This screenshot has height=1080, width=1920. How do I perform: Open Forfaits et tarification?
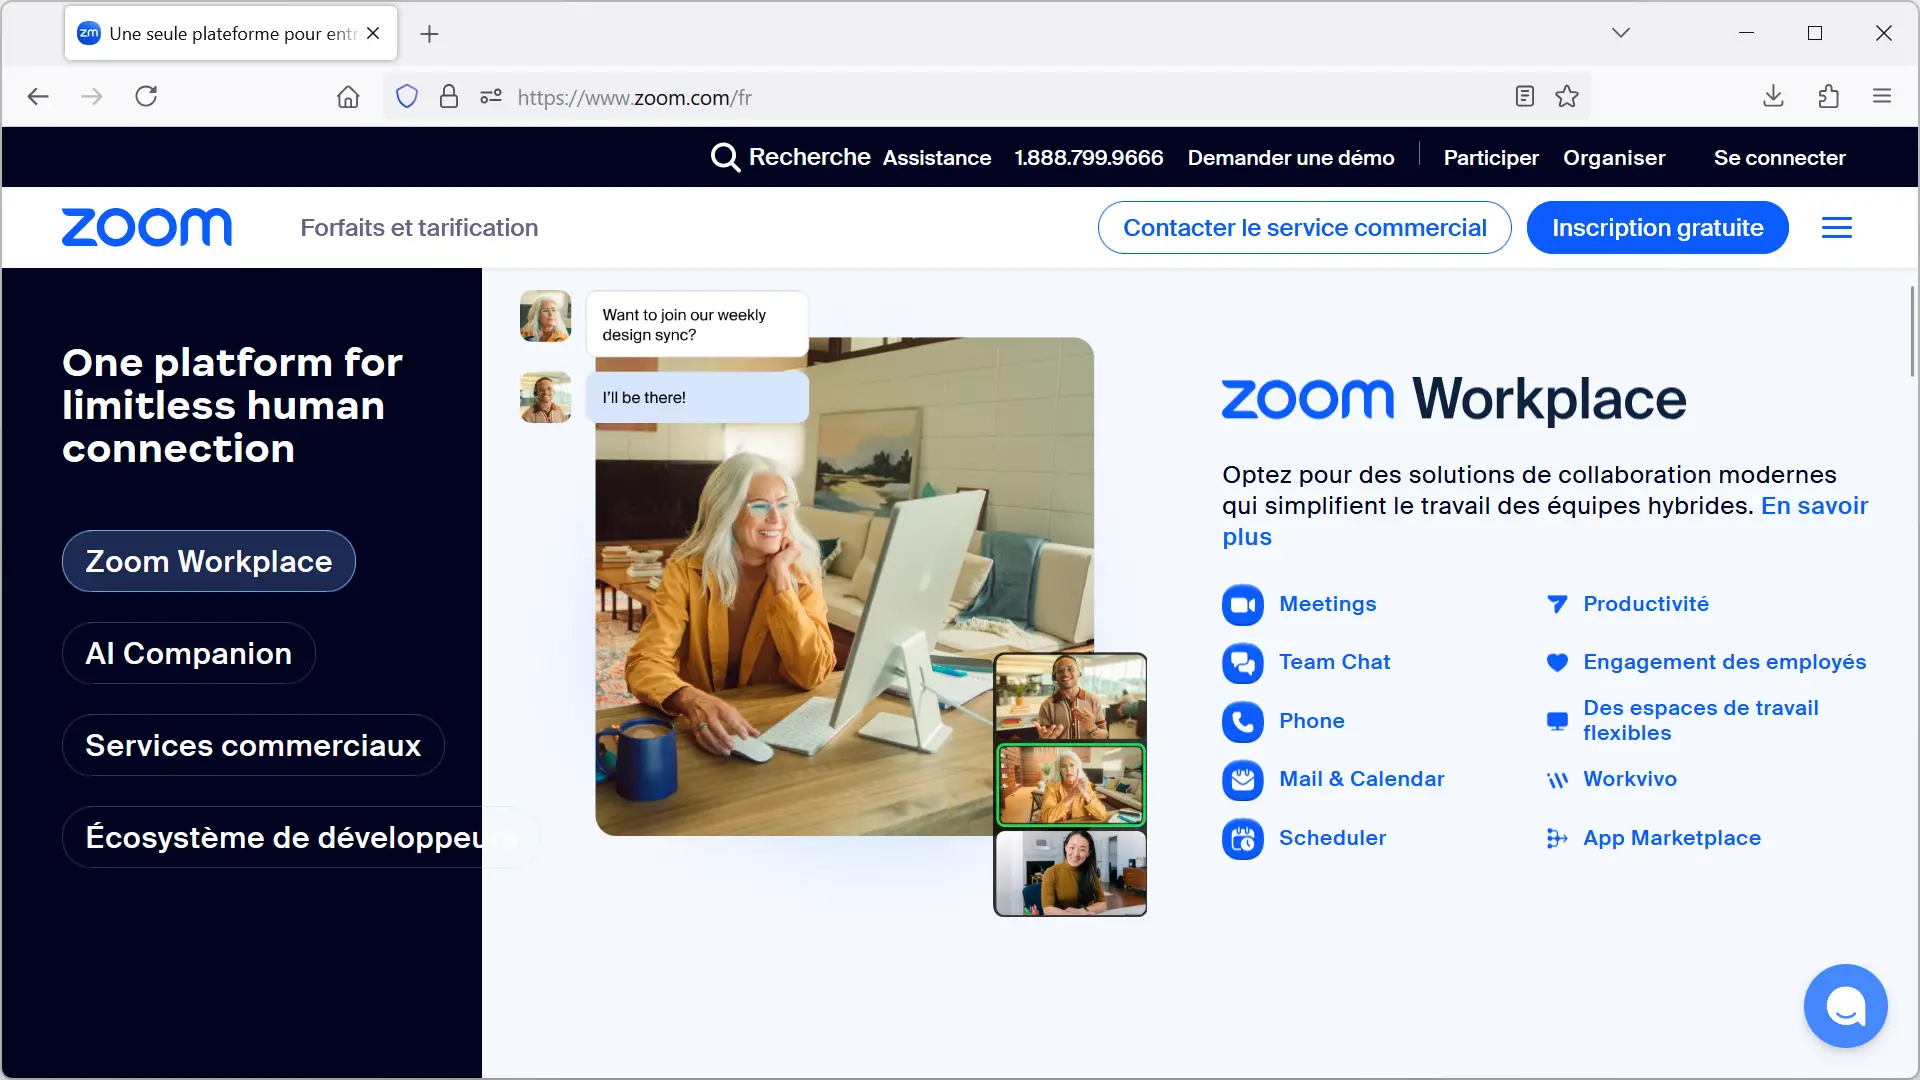[x=419, y=228]
